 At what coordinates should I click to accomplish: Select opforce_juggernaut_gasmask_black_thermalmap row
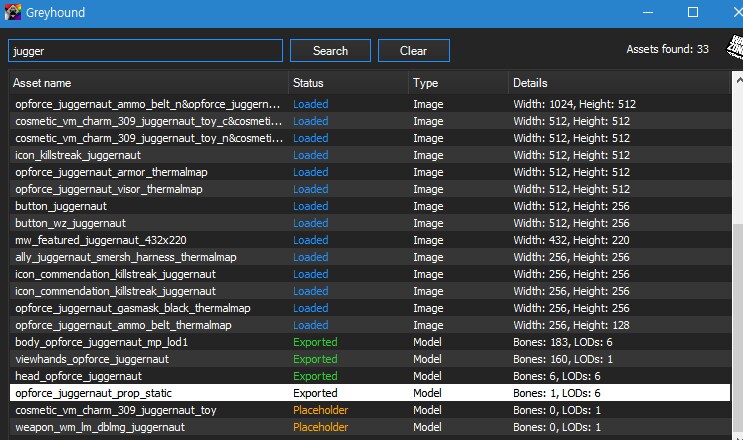pos(370,308)
